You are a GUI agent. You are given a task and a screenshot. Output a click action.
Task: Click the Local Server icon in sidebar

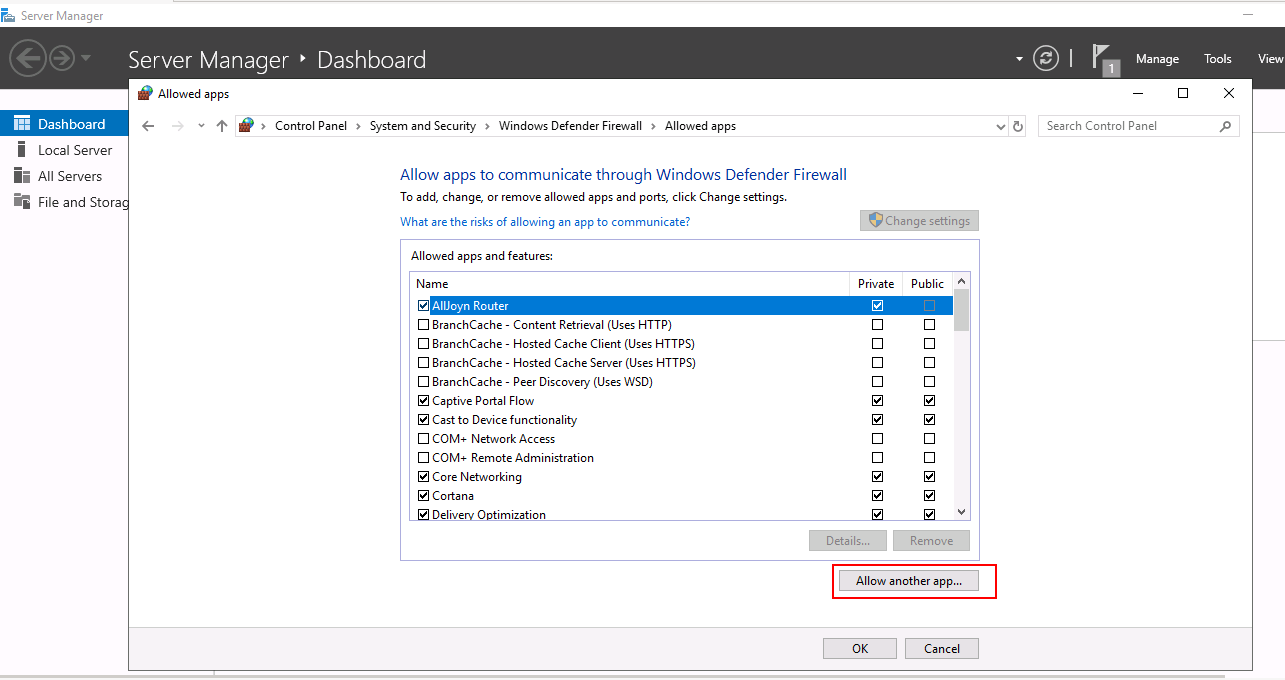pos(22,150)
